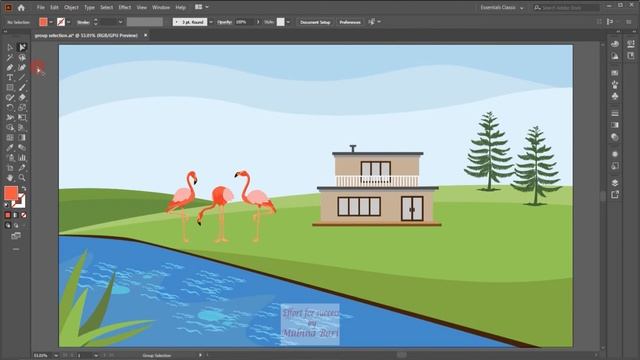Open the Window menu
The width and height of the screenshot is (640, 360).
tap(161, 7)
